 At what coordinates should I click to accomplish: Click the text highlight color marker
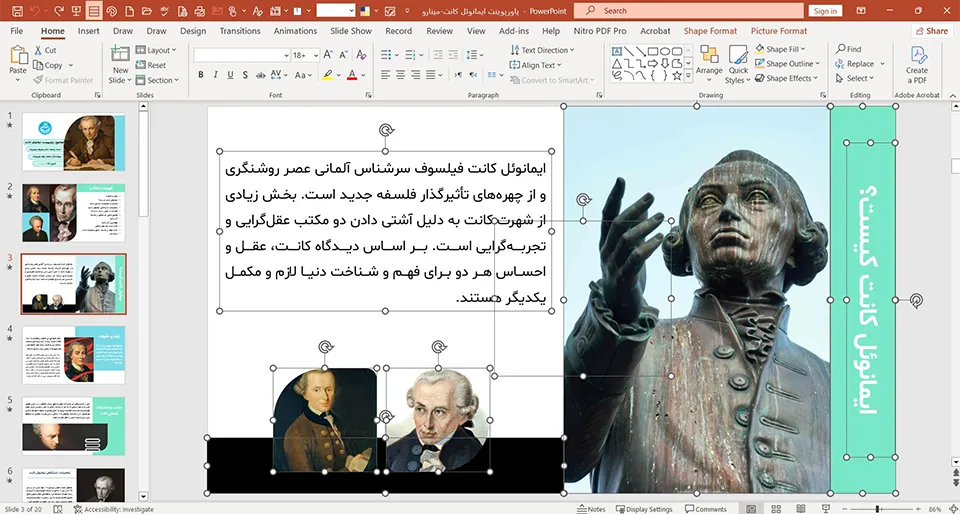pyautogui.click(x=328, y=75)
